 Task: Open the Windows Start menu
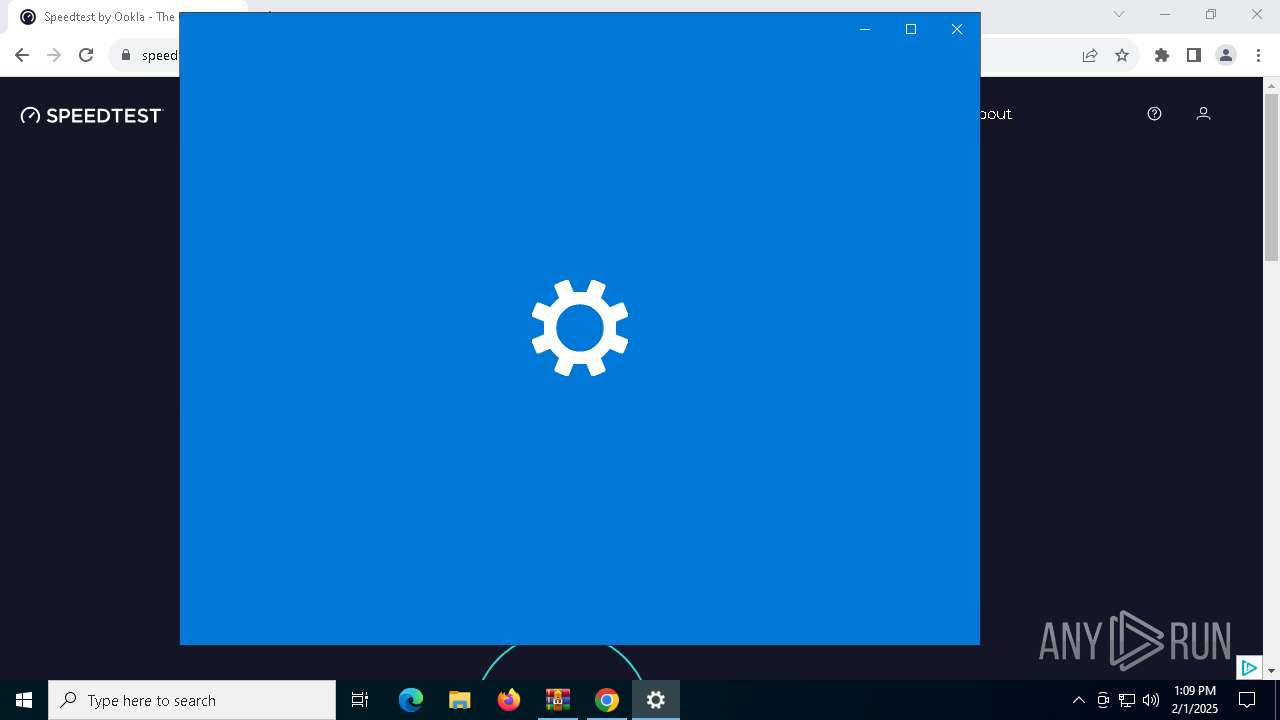[24, 700]
